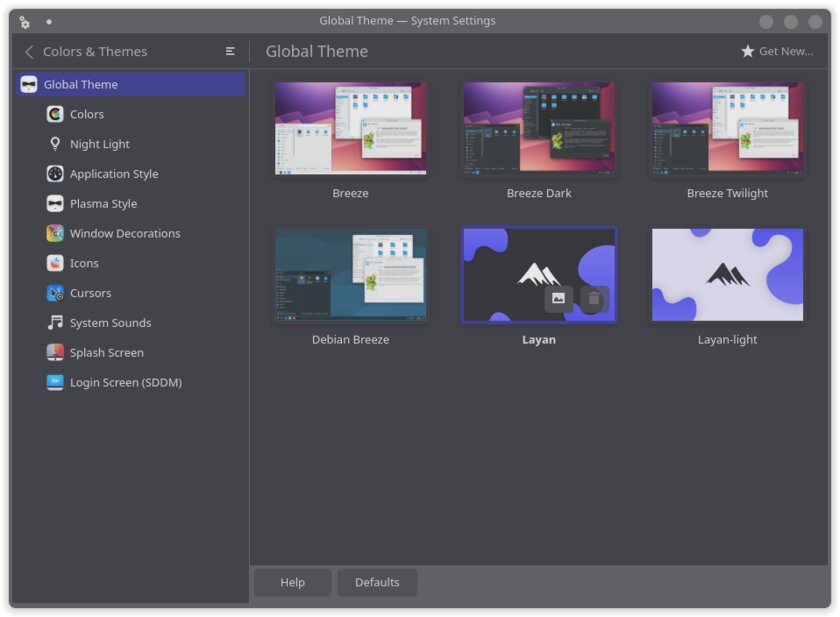This screenshot has height=617, width=840.
Task: Show the preview of the Layan theme
Action: 558,299
